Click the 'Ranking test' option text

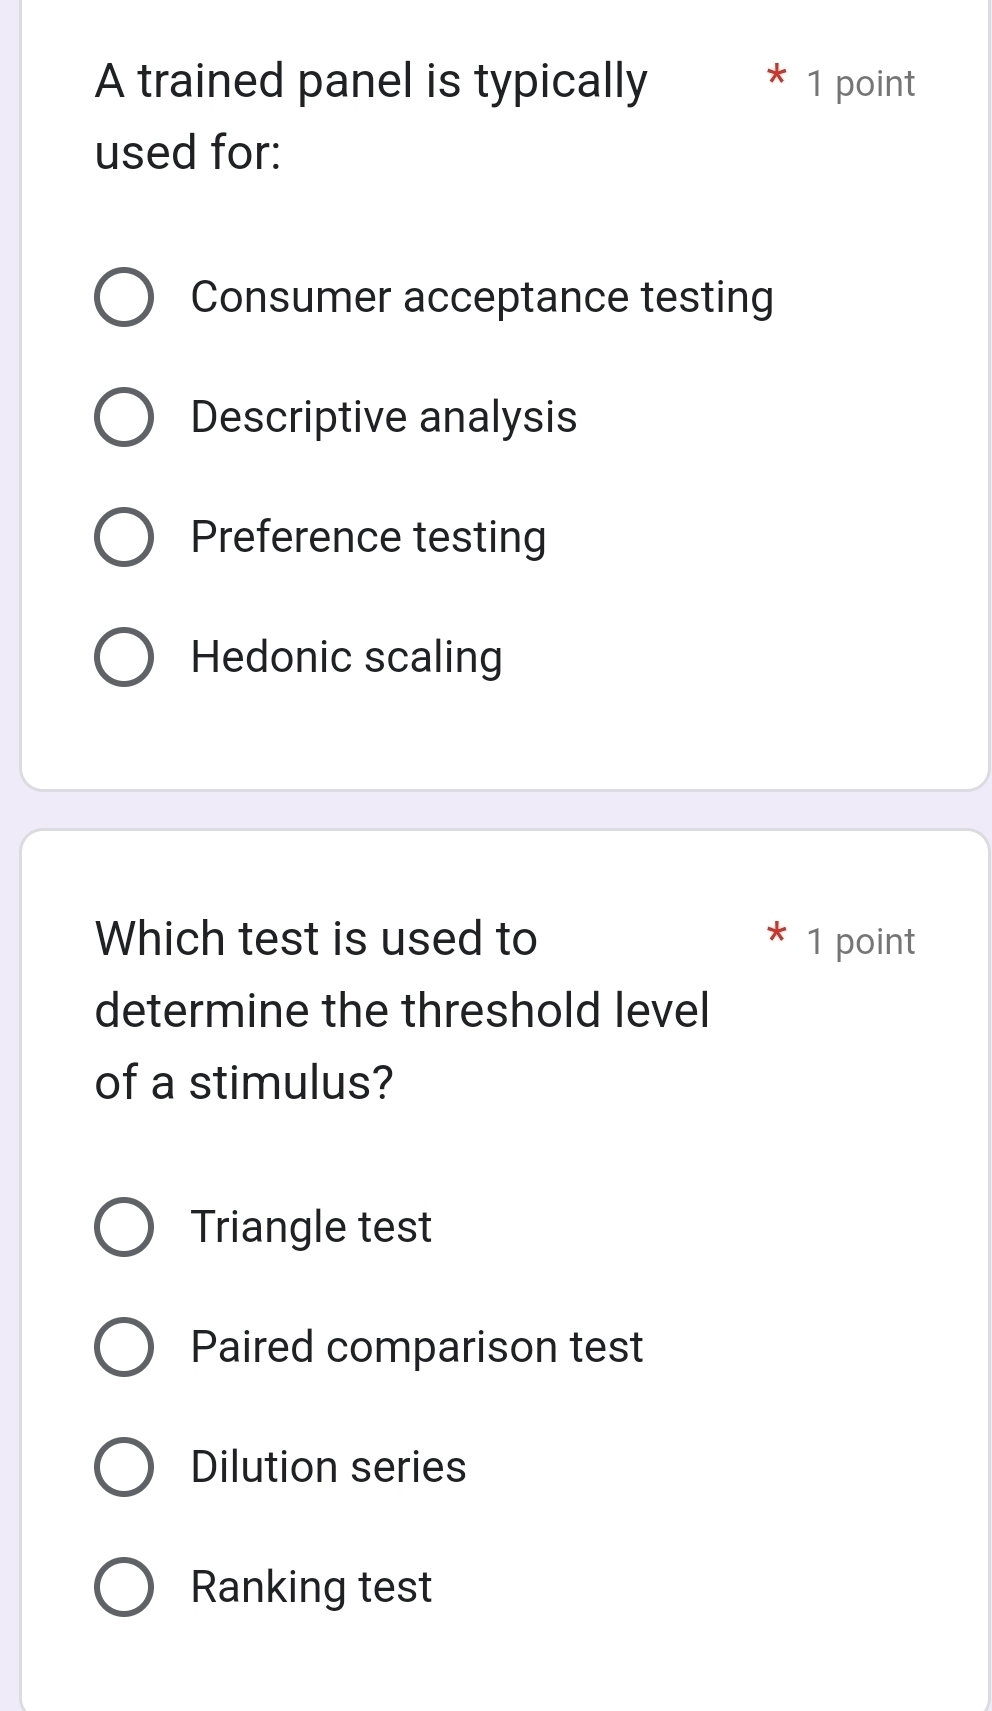click(x=311, y=1587)
